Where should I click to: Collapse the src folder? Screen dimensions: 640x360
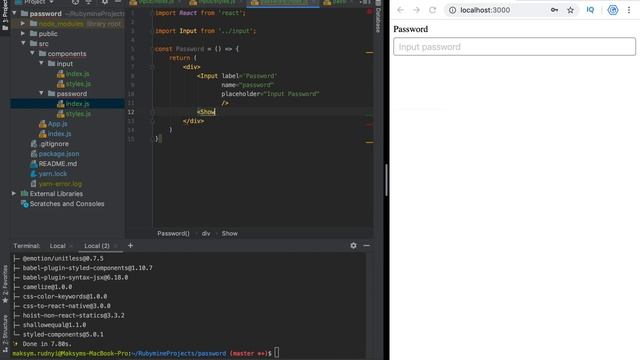pos(23,43)
